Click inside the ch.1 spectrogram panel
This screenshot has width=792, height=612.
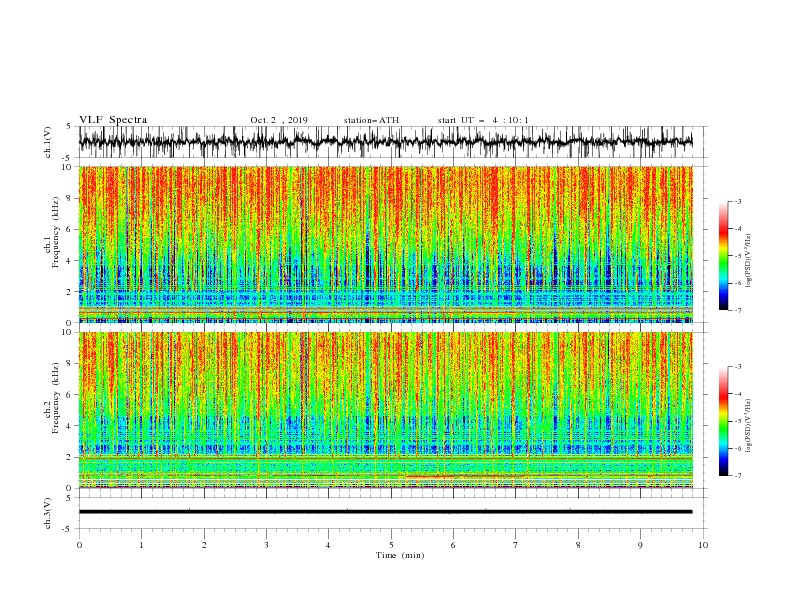(x=385, y=244)
